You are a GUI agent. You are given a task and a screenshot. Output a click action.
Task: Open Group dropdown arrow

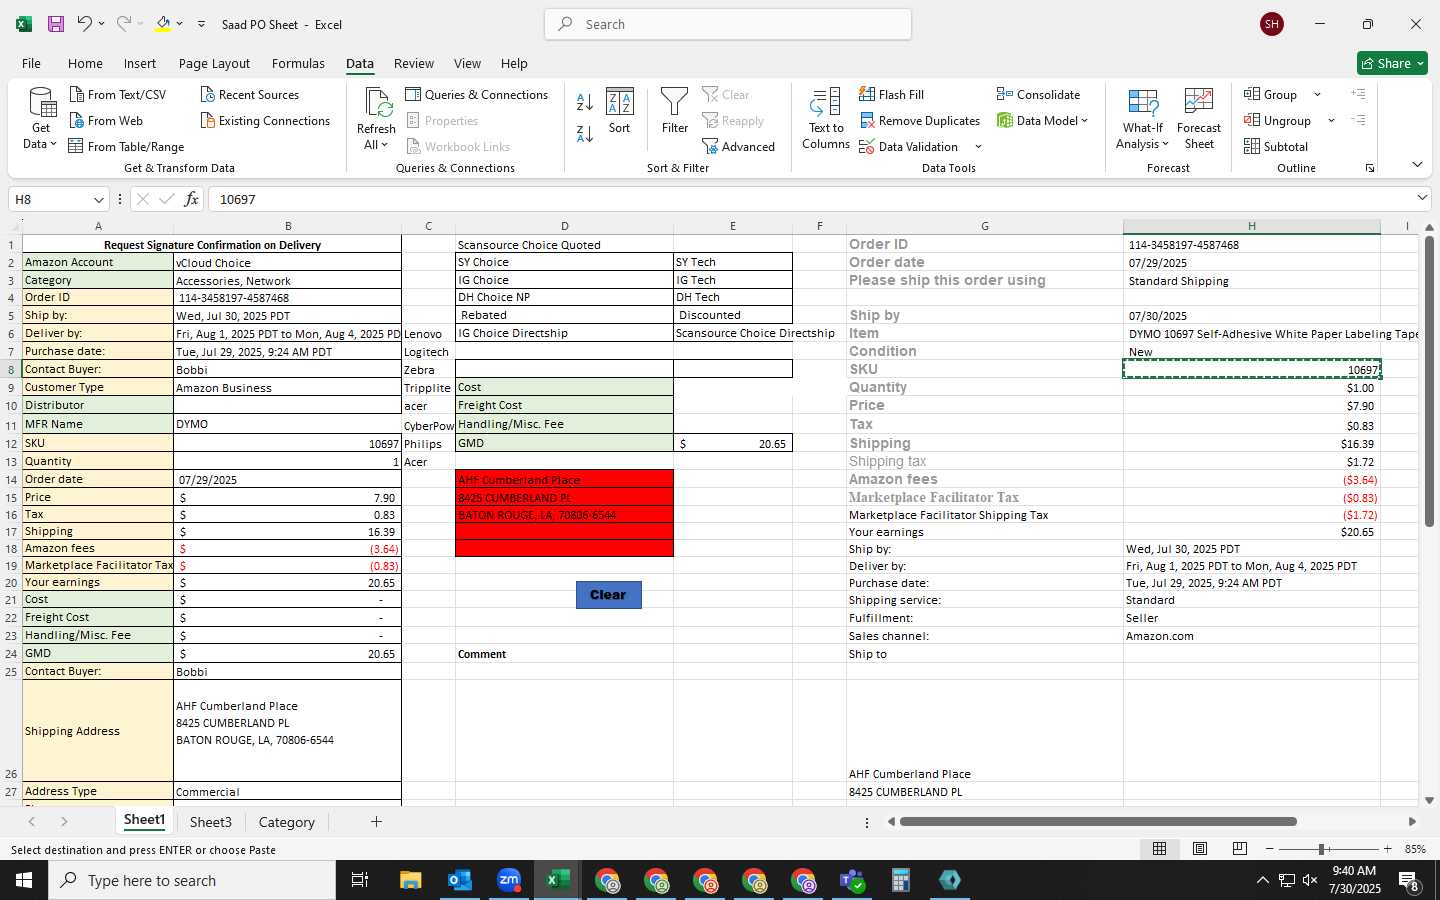tap(1317, 95)
